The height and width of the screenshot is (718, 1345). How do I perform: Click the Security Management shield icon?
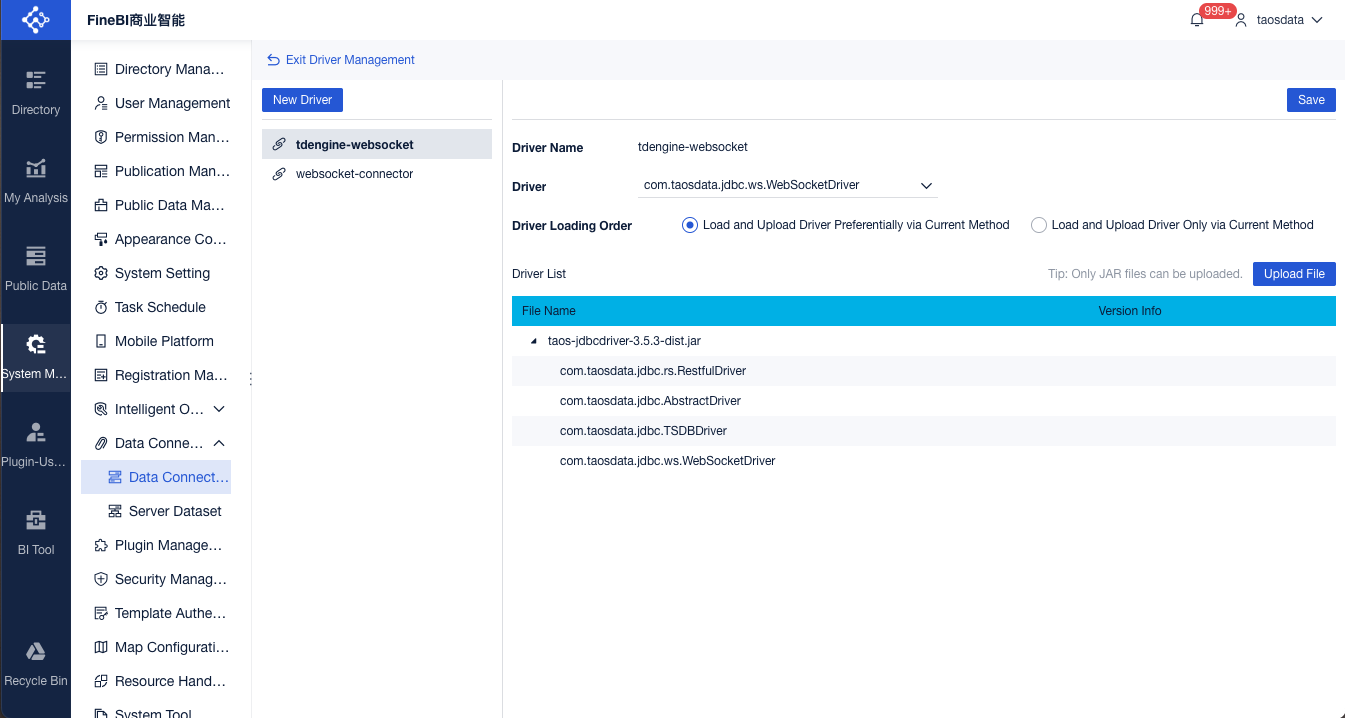[101, 579]
